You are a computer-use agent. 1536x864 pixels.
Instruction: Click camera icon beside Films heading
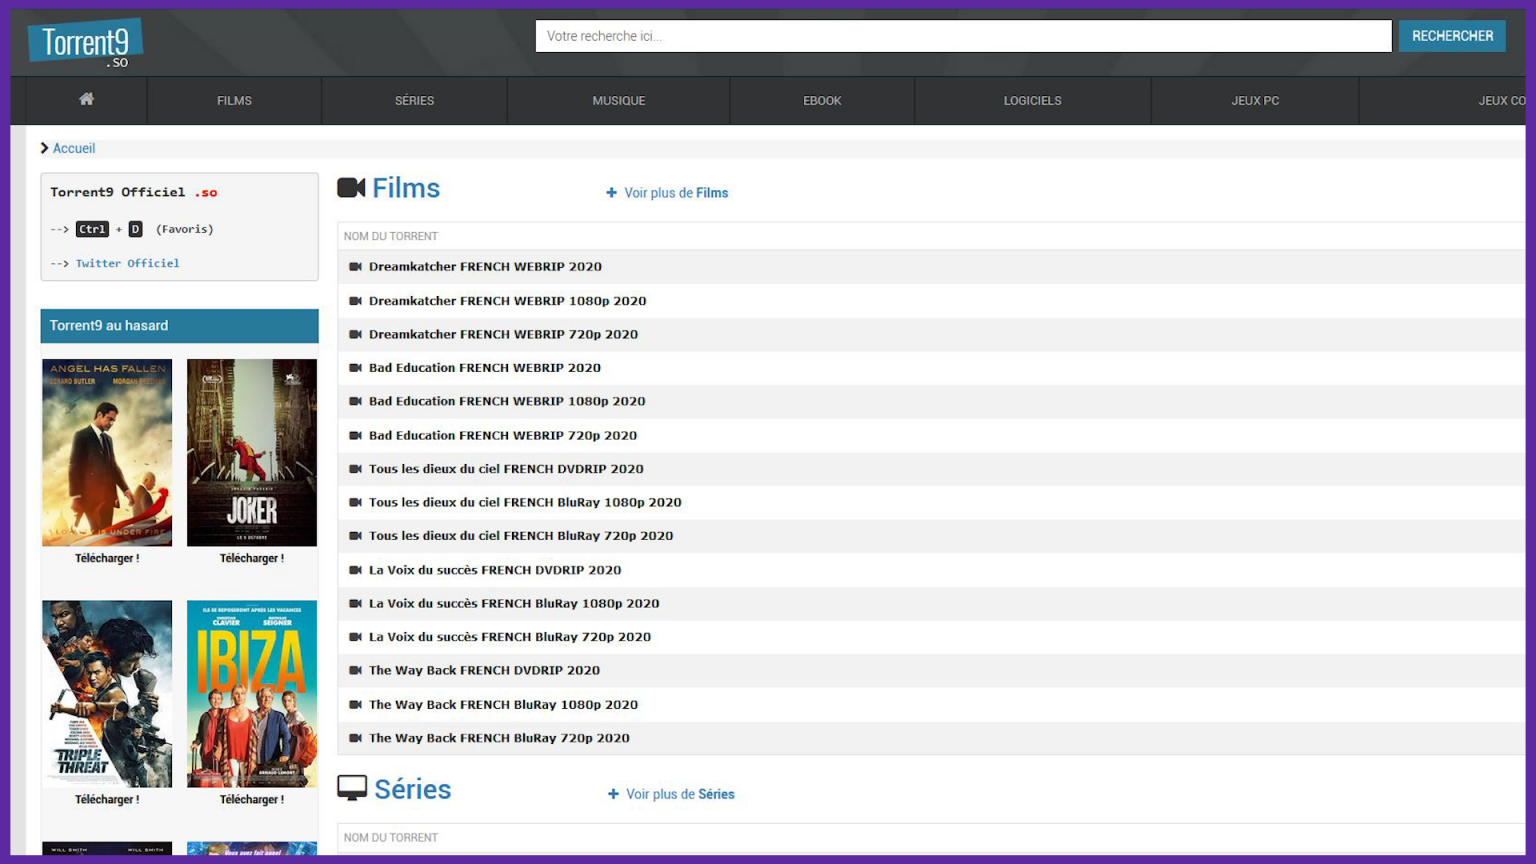[351, 188]
